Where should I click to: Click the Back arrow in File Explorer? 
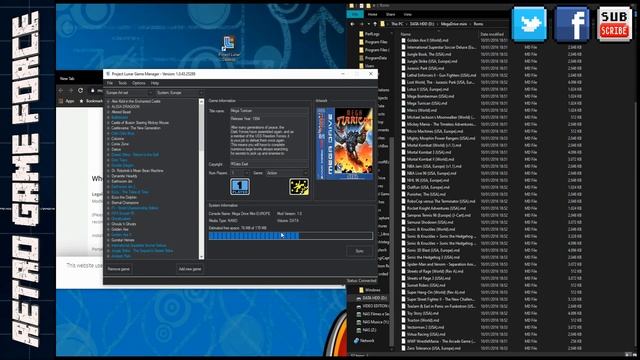click(353, 24)
